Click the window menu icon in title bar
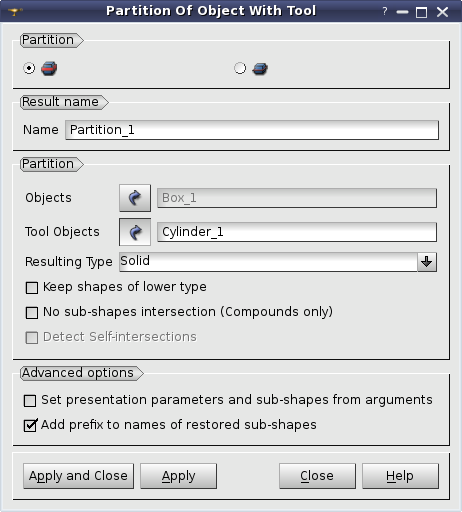This screenshot has height=512, width=462. coord(15,12)
